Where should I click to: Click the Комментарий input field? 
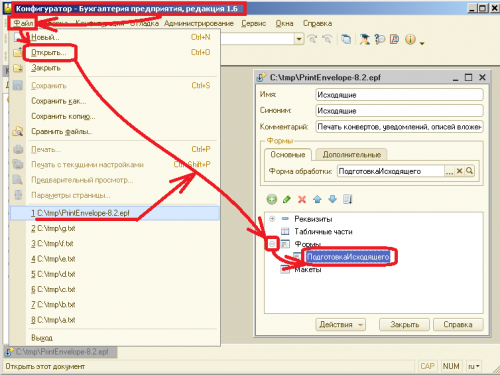click(x=399, y=127)
